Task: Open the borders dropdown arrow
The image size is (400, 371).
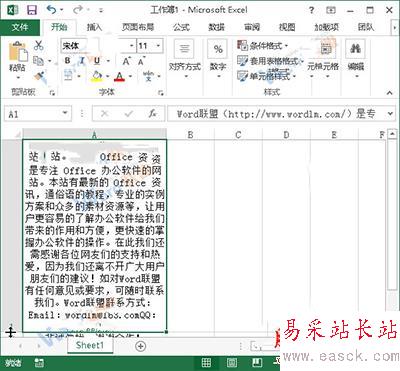Action: click(x=79, y=76)
